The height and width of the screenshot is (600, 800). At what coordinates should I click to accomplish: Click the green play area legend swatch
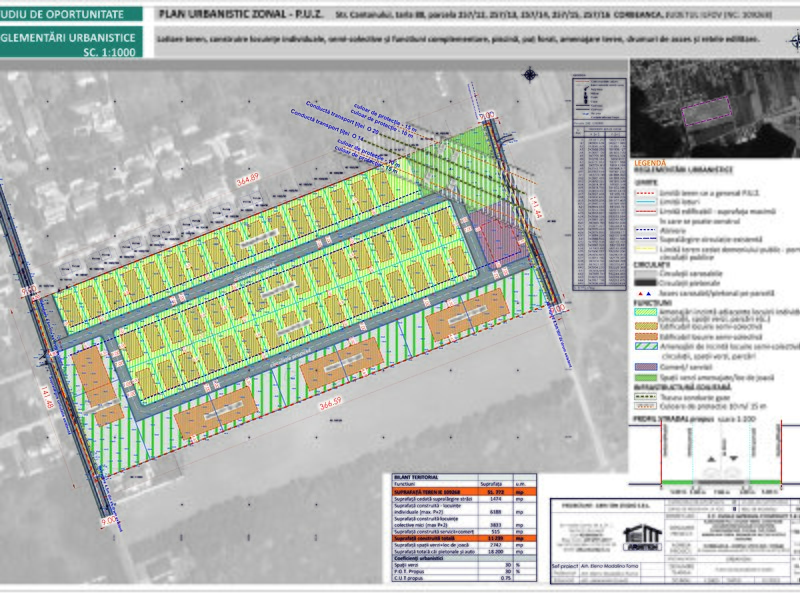coord(646,375)
